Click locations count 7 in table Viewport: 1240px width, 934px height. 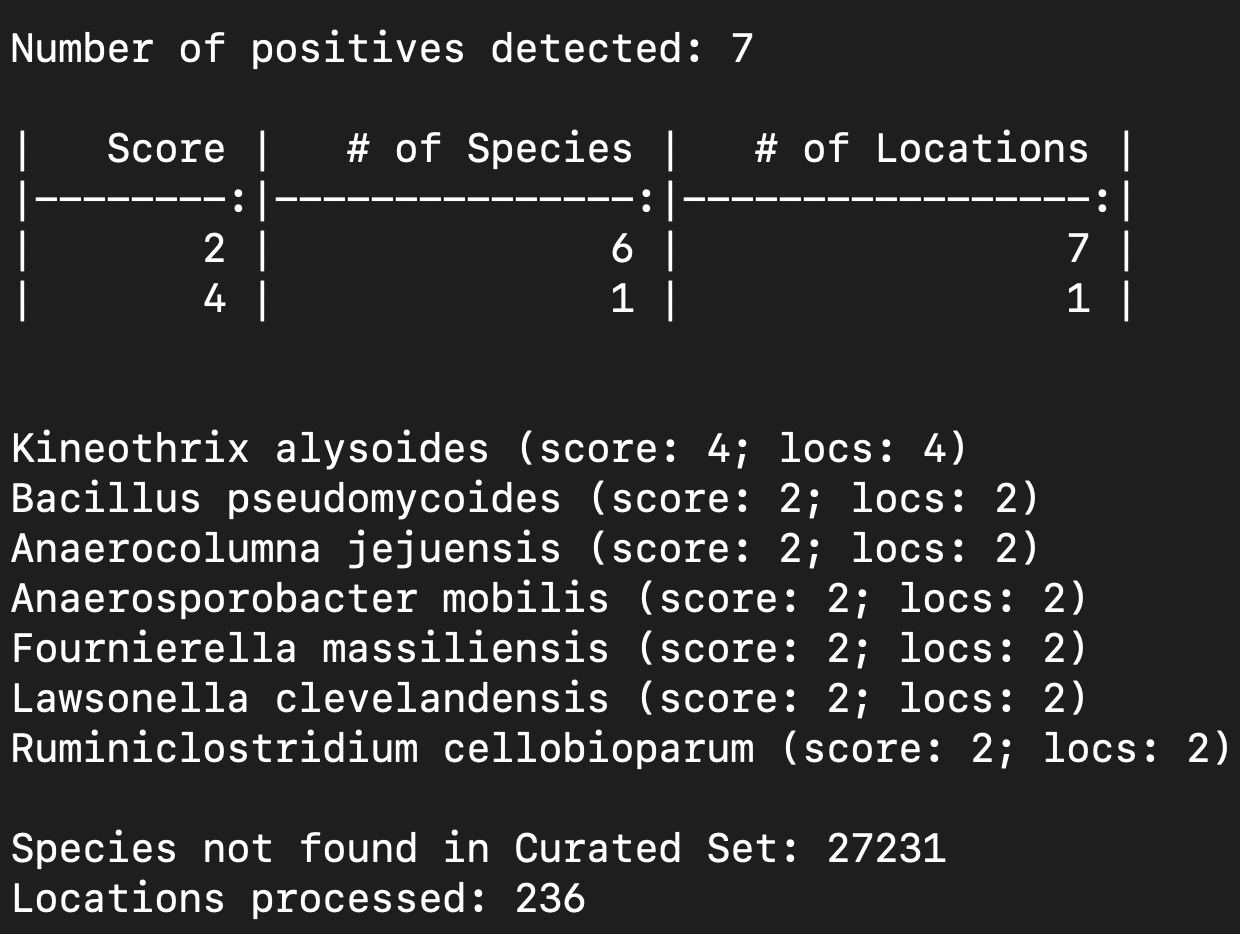[x=1078, y=249]
